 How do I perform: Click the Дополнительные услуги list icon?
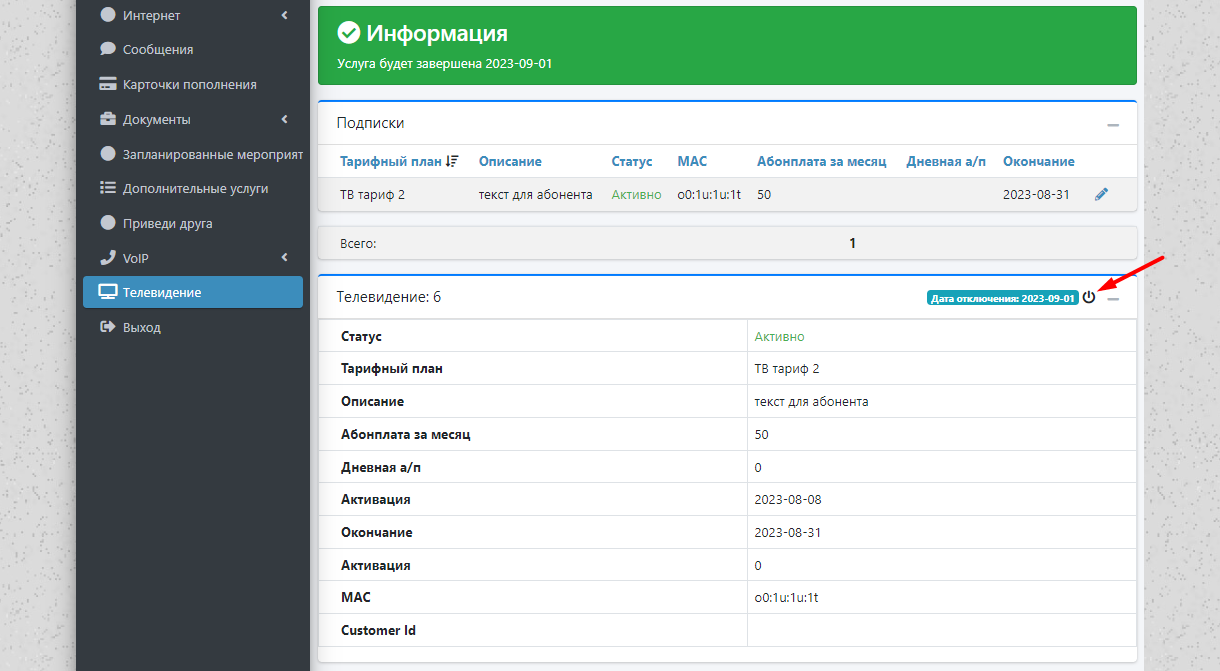(x=108, y=188)
